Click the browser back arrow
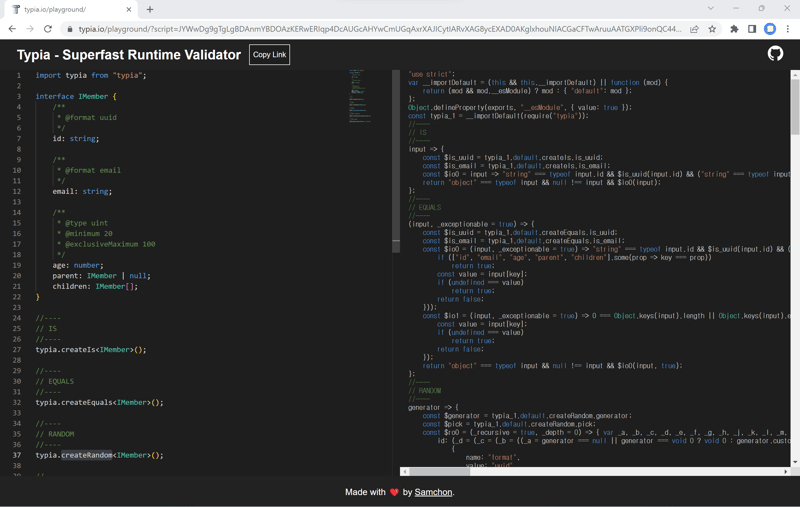Image resolution: width=800 pixels, height=507 pixels. click(x=12, y=29)
